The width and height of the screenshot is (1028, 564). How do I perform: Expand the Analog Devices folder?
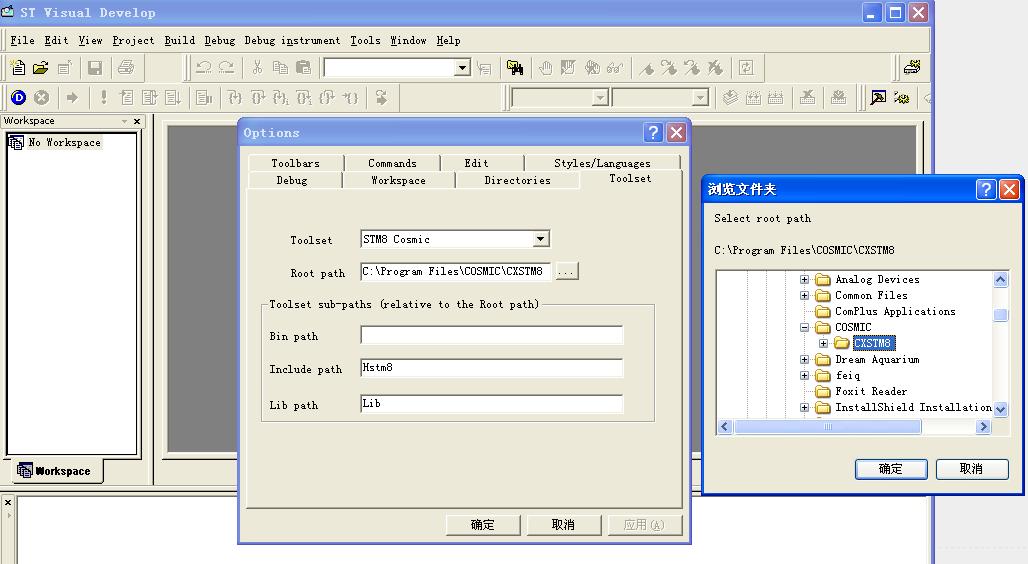tap(804, 279)
